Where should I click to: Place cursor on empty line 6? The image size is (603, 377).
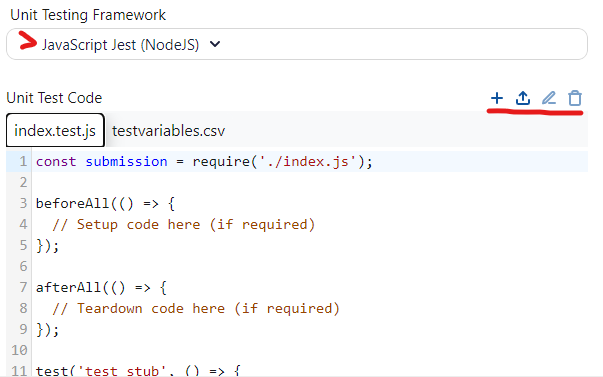click(311, 266)
